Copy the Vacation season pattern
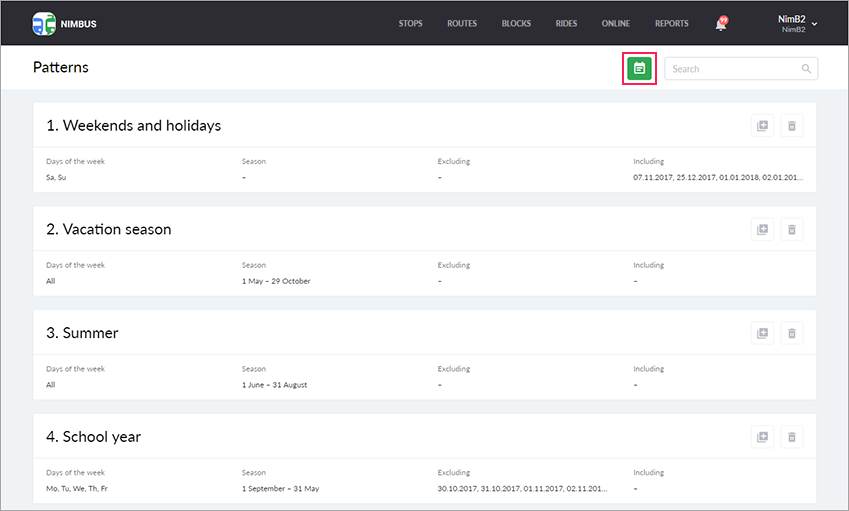Viewport: 849px width, 511px height. [x=762, y=230]
